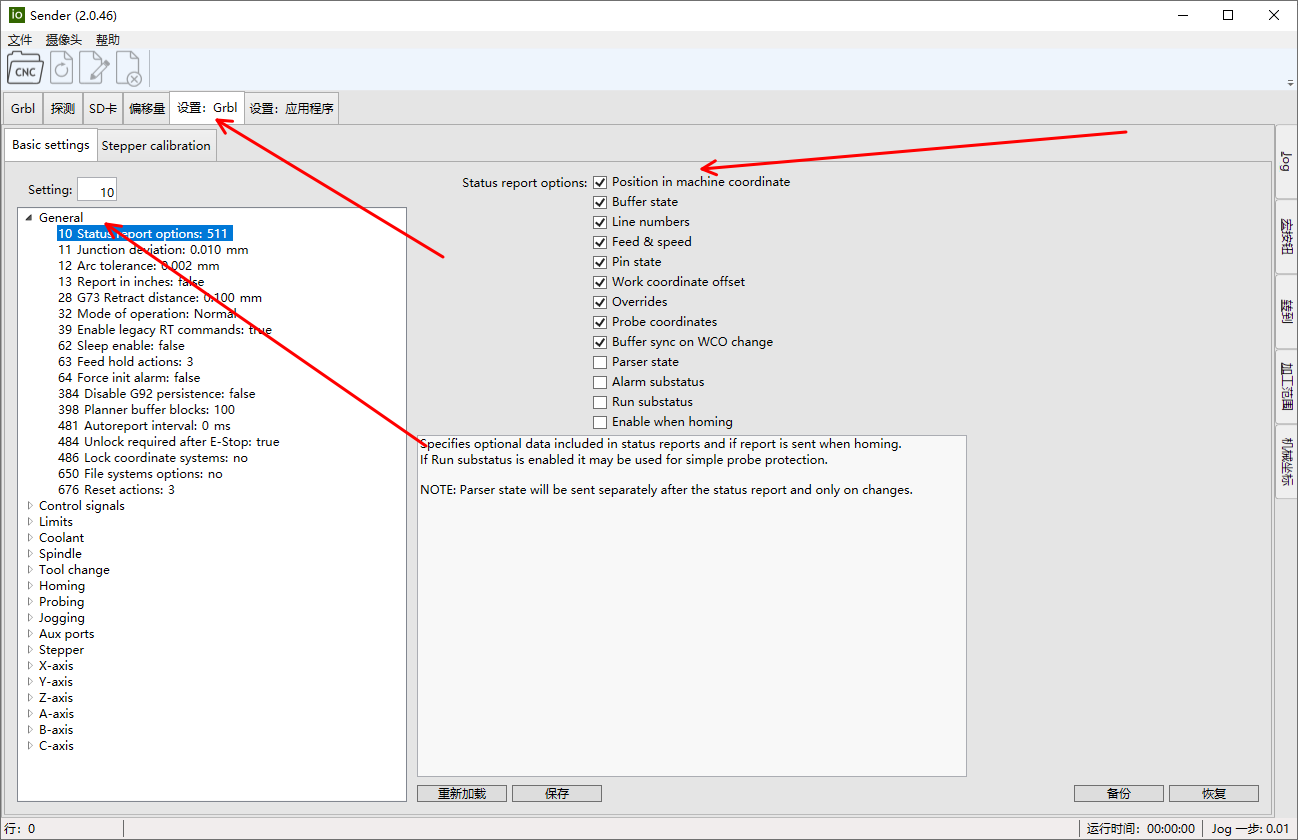Switch to the Stepper calibration tab
This screenshot has height=840, width=1298.
point(156,145)
